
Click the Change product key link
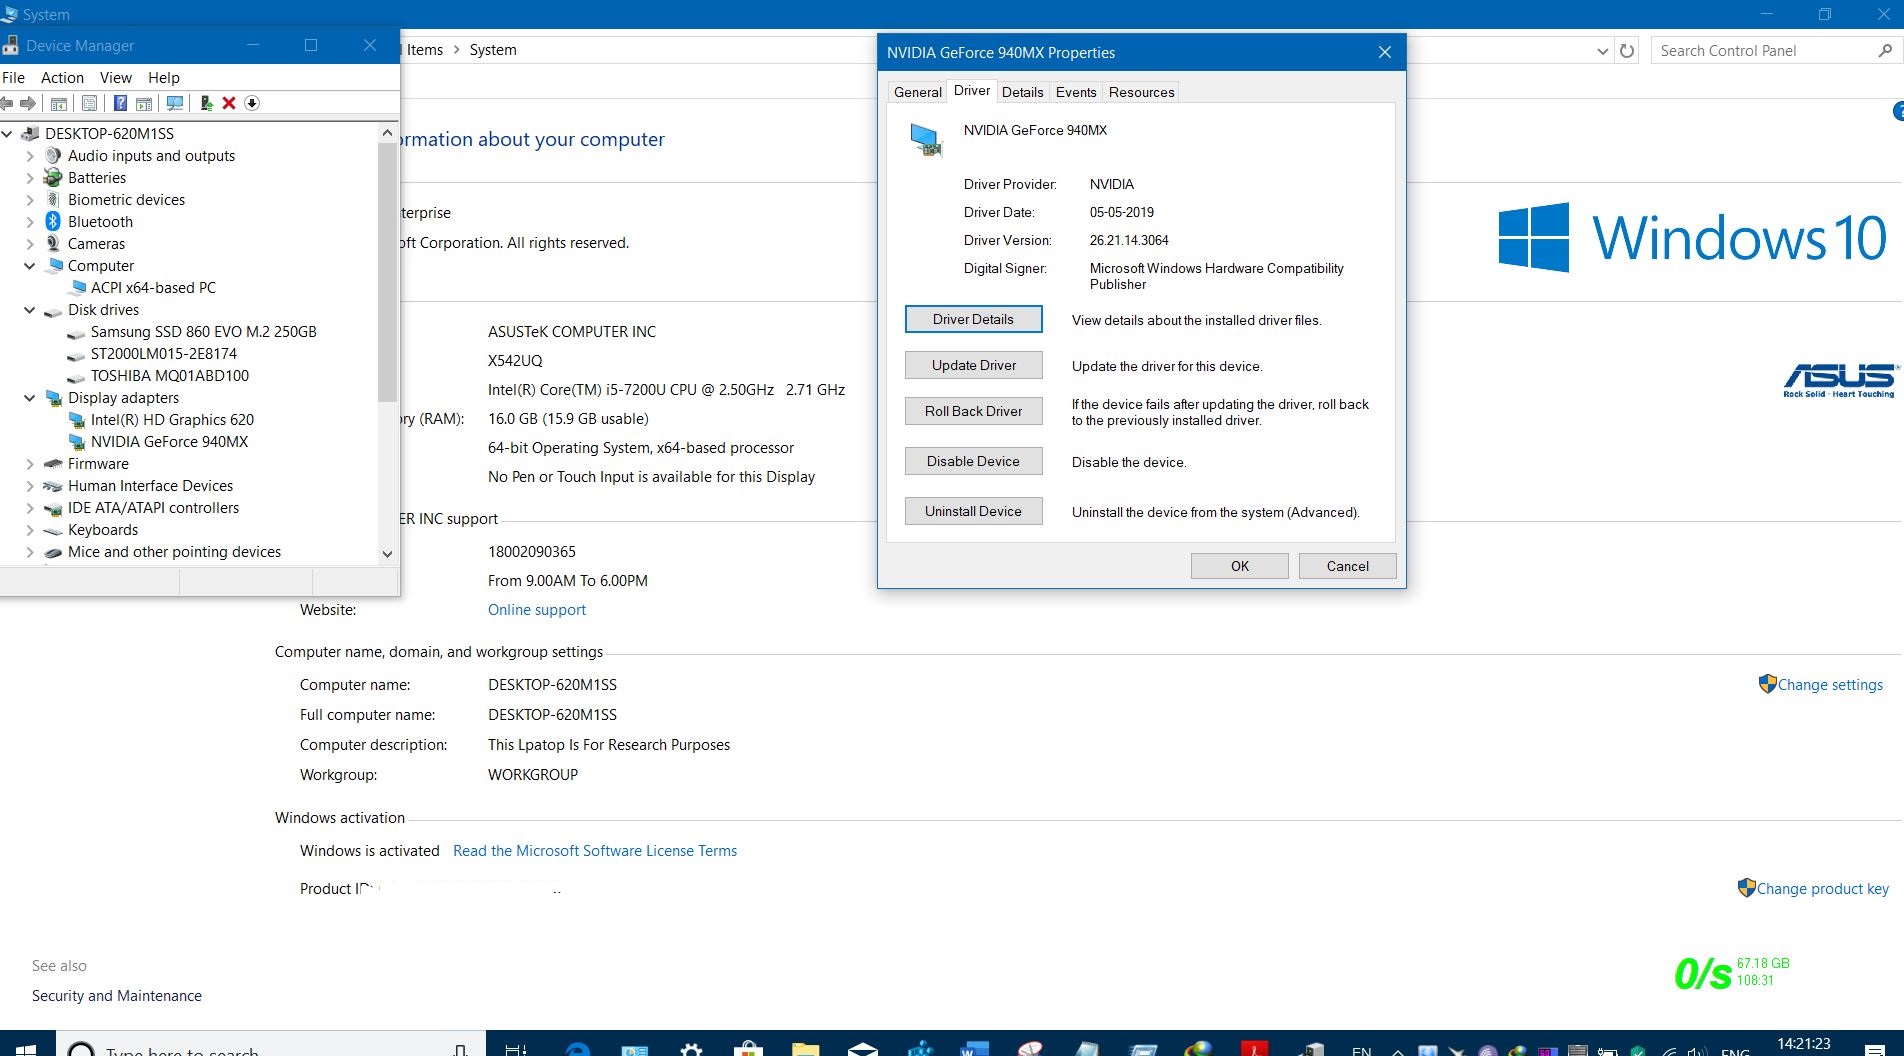pos(1823,889)
